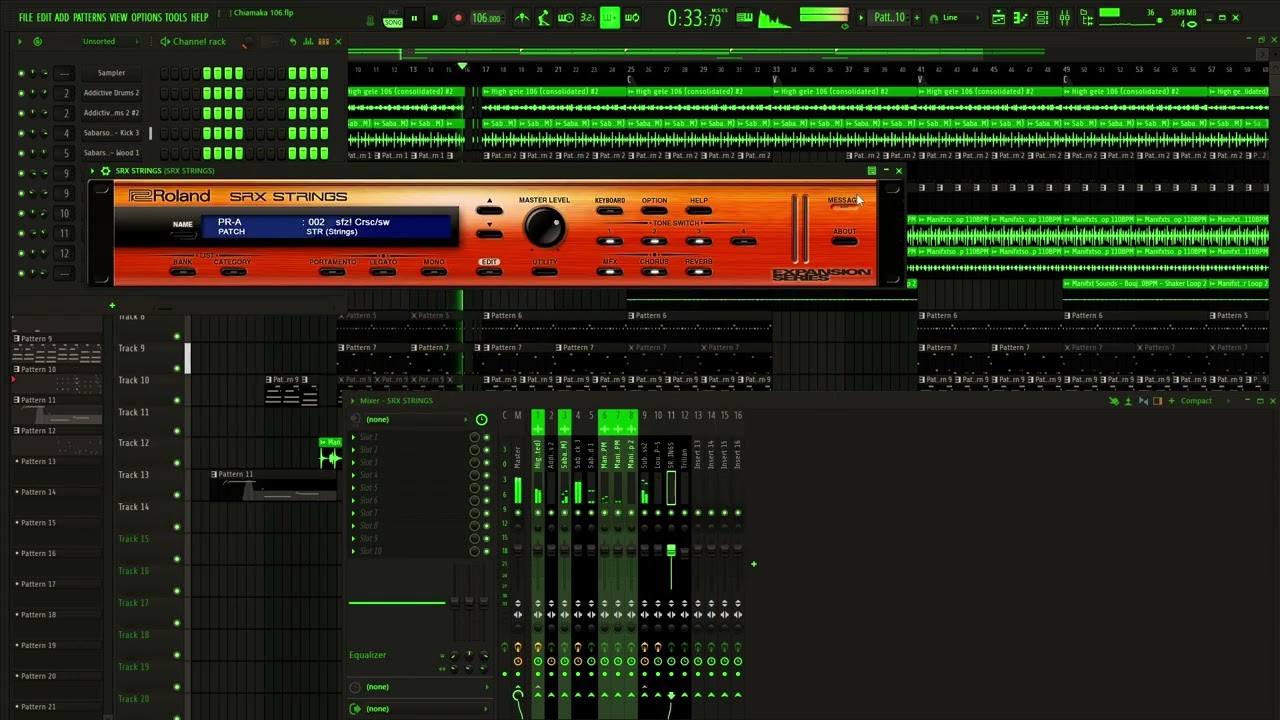Click the channel rack undo arrow icon

coord(292,42)
